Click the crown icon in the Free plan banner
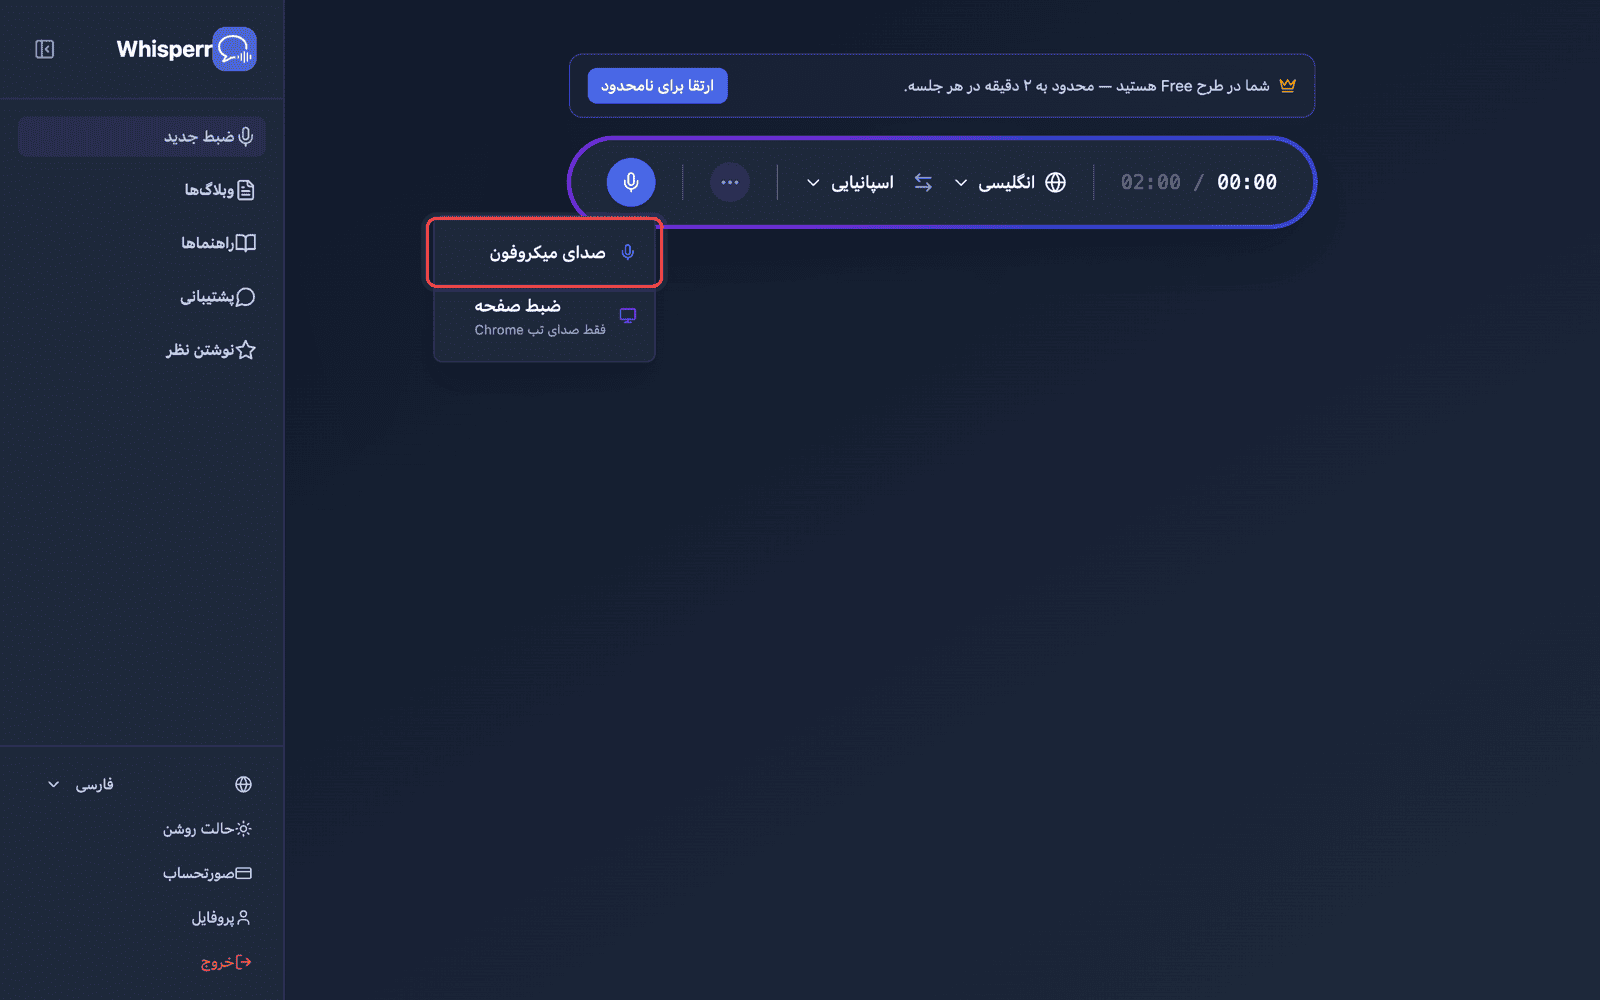Image resolution: width=1600 pixels, height=1000 pixels. tap(1287, 86)
